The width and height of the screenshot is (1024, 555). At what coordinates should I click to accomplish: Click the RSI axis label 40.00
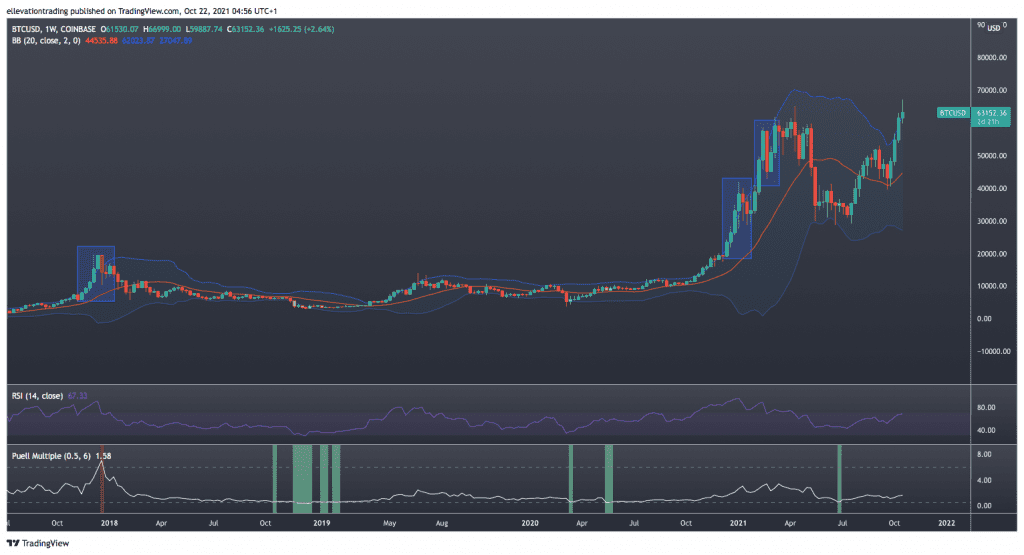click(985, 430)
